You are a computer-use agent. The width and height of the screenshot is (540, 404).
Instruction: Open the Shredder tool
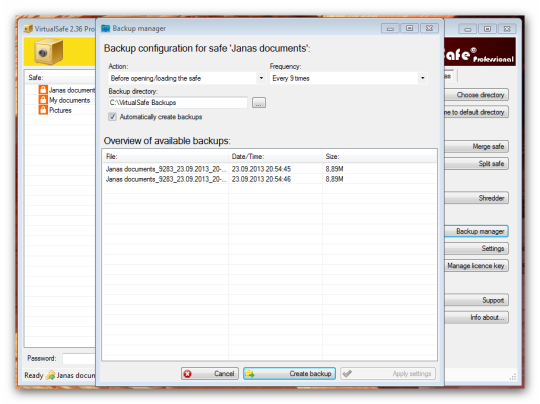tap(477, 198)
